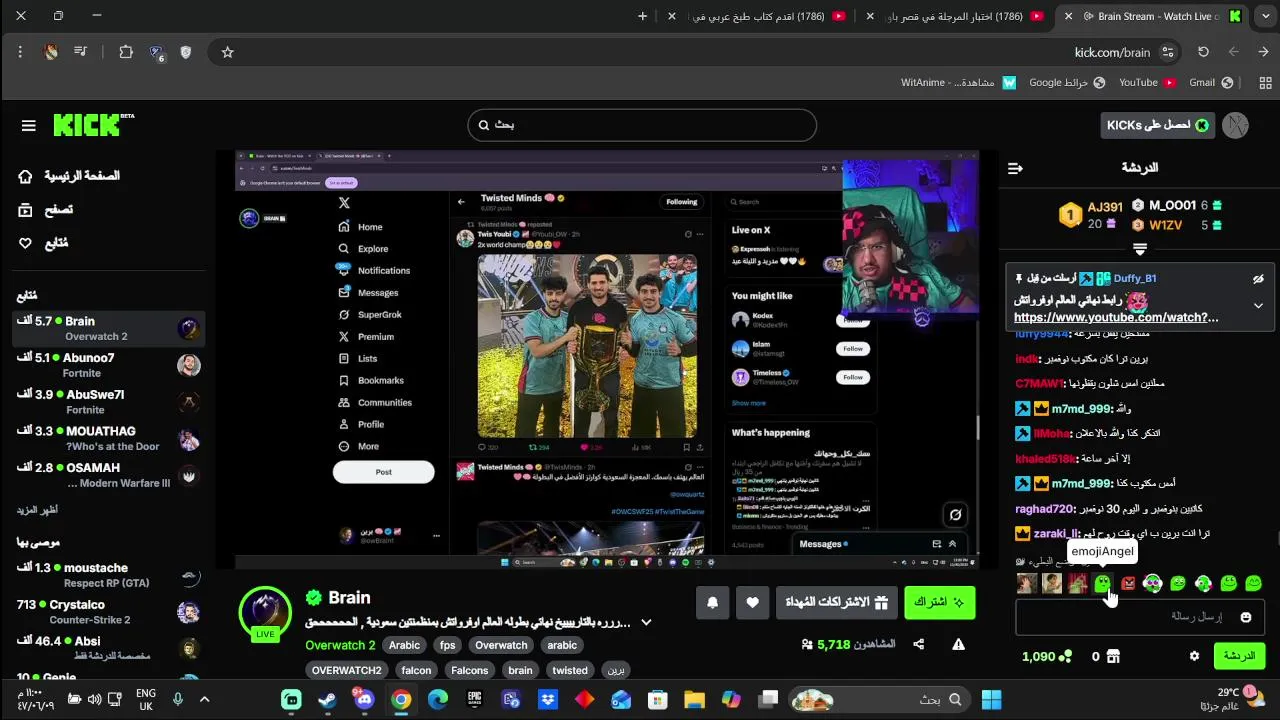The height and width of the screenshot is (720, 1280).
Task: Bookmark this page with star icon
Action: click(227, 52)
